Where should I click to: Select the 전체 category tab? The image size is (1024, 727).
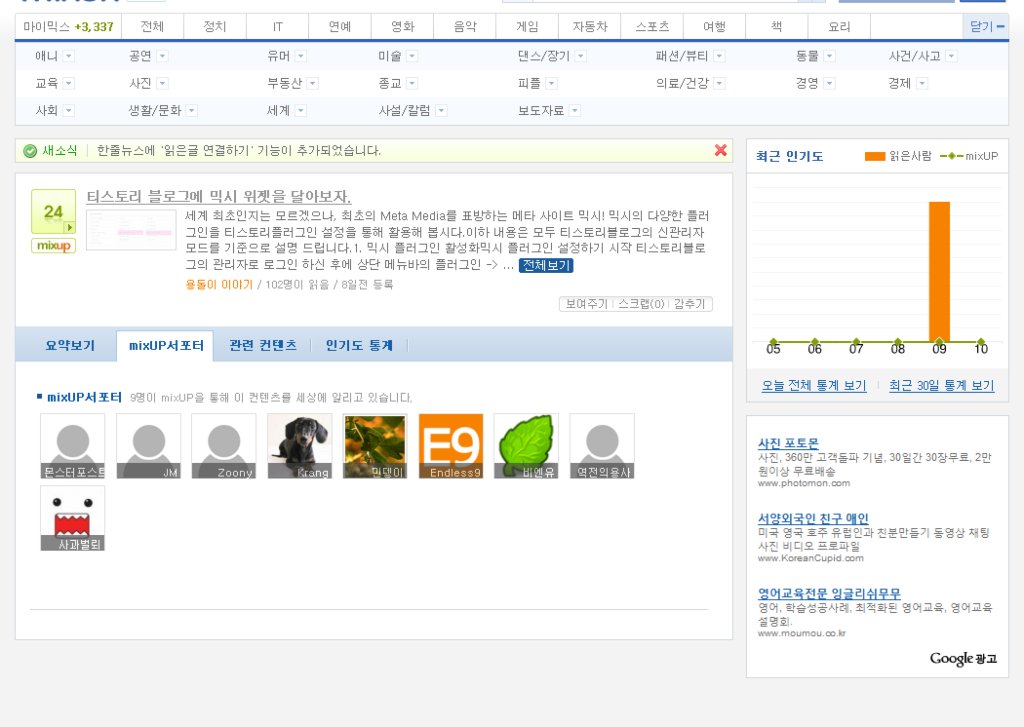(152, 27)
